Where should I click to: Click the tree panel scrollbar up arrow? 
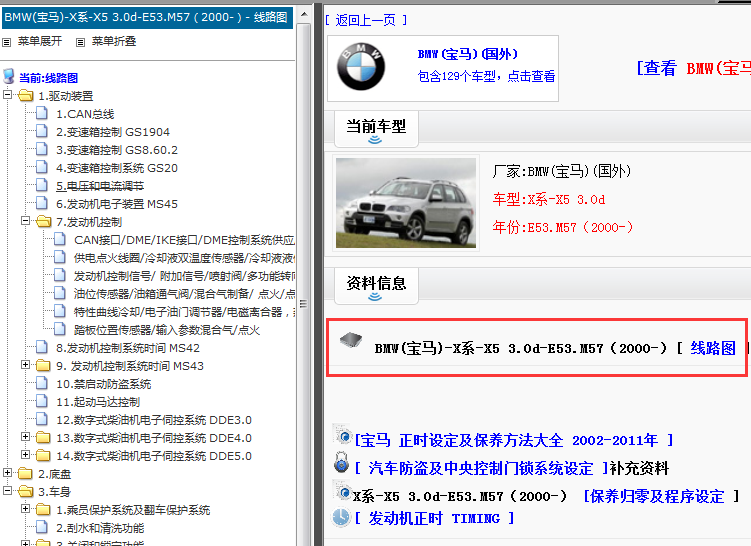pyautogui.click(x=304, y=14)
